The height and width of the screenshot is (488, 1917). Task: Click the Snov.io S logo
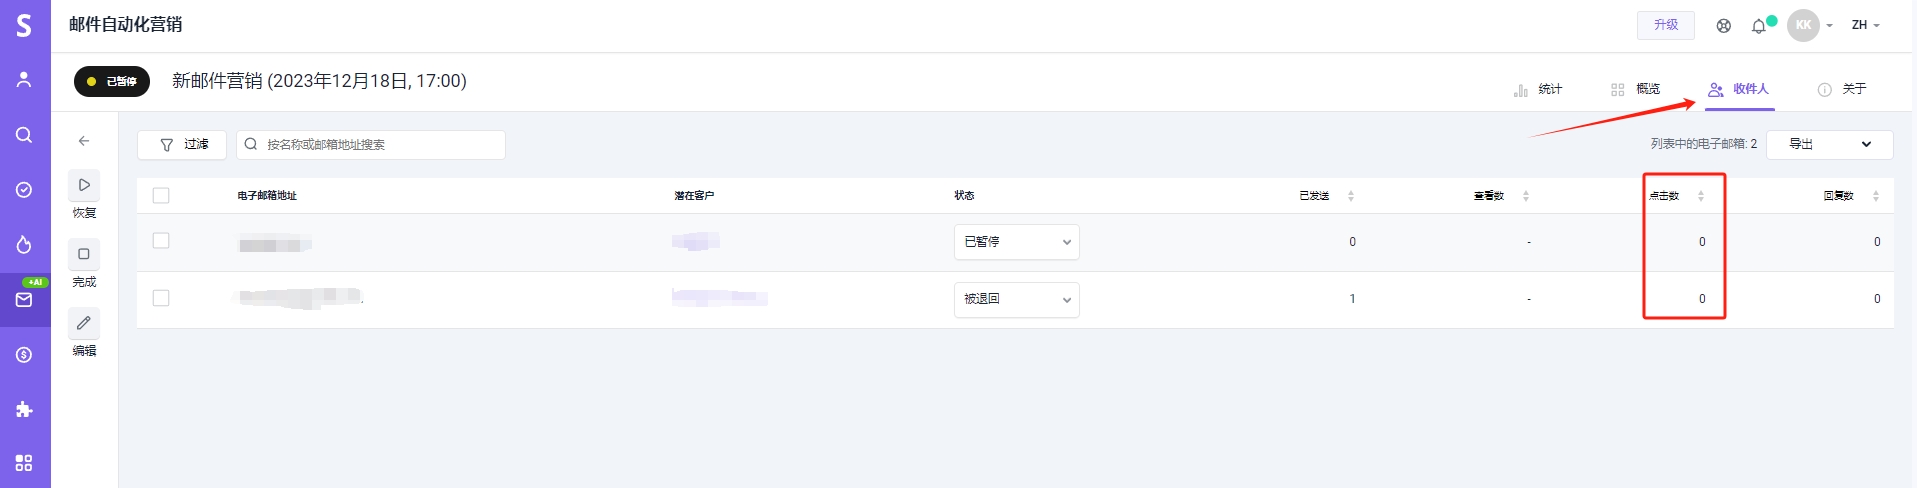(24, 25)
